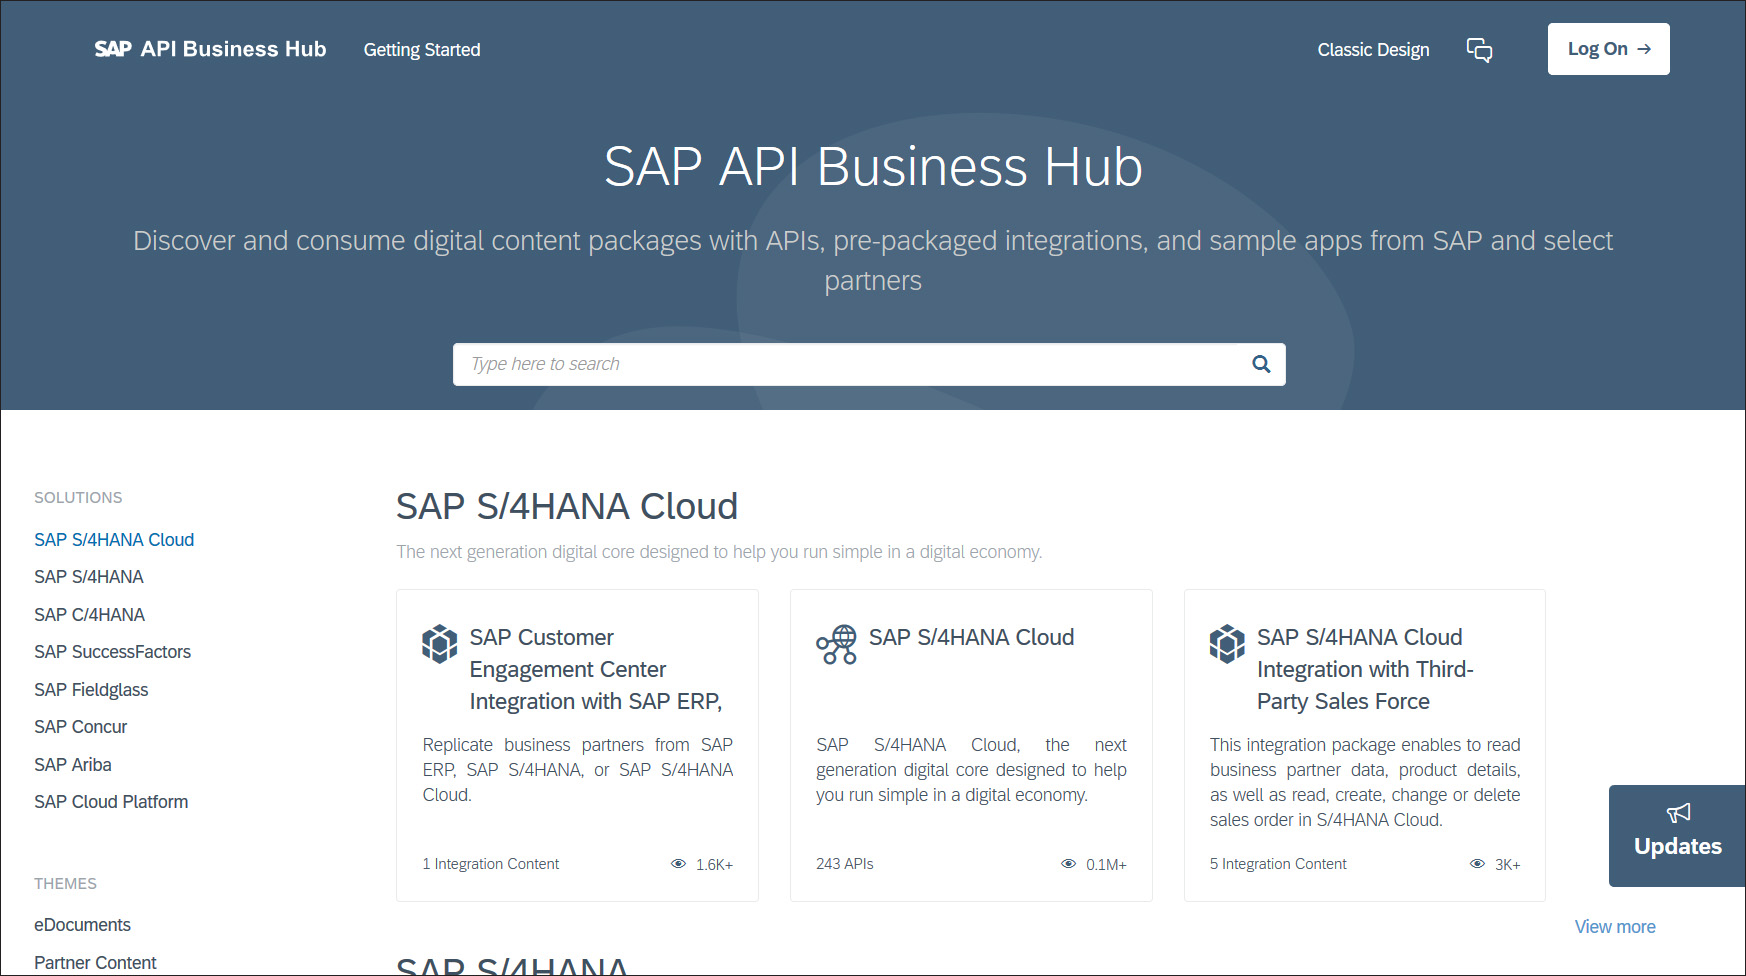
Task: Click the megaphone icon on Updates
Action: pos(1678,813)
